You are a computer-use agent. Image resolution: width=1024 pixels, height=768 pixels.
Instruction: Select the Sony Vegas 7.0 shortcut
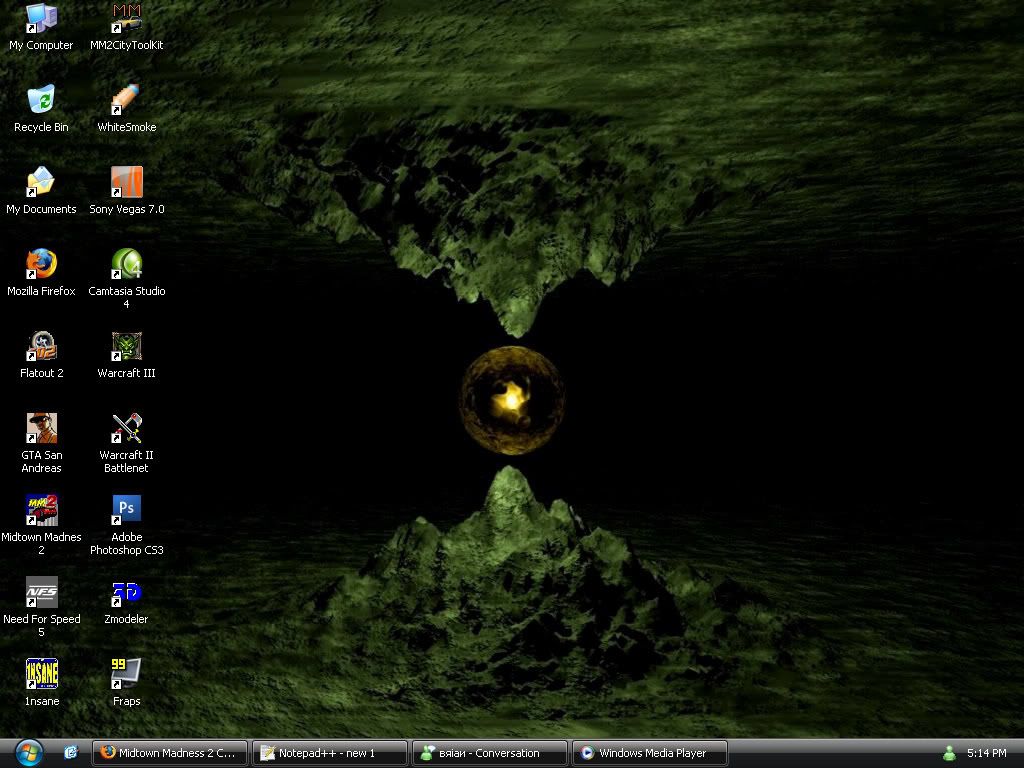(127, 182)
